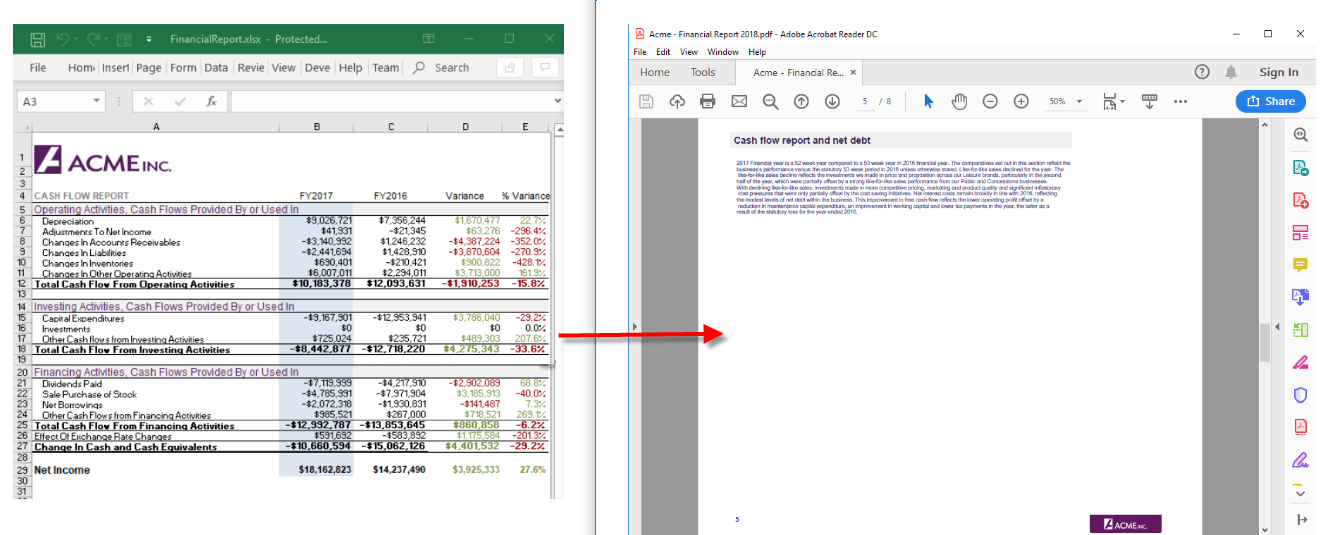Screen dimensions: 1336x535
Task: Switch to the Data ribbon tab
Action: pyautogui.click(x=216, y=68)
